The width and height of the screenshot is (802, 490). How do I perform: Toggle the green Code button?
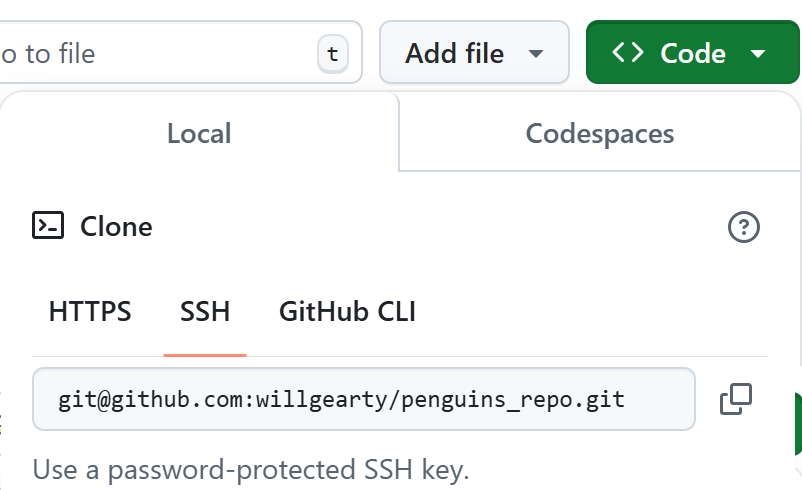(693, 52)
